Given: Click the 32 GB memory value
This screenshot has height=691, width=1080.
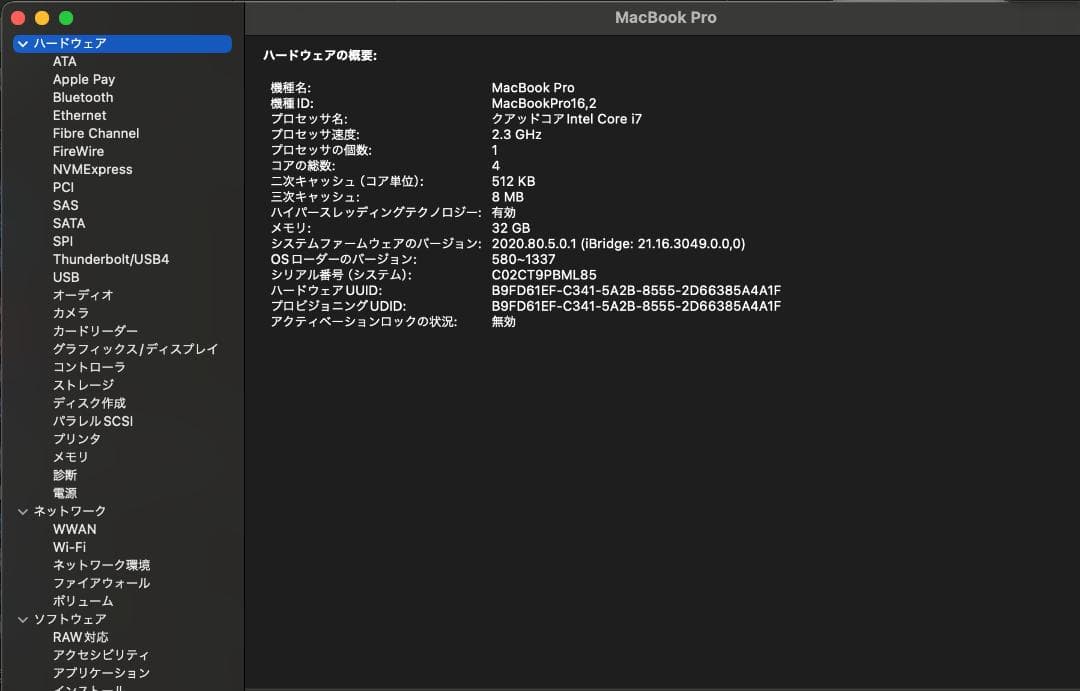Looking at the screenshot, I should click(511, 228).
